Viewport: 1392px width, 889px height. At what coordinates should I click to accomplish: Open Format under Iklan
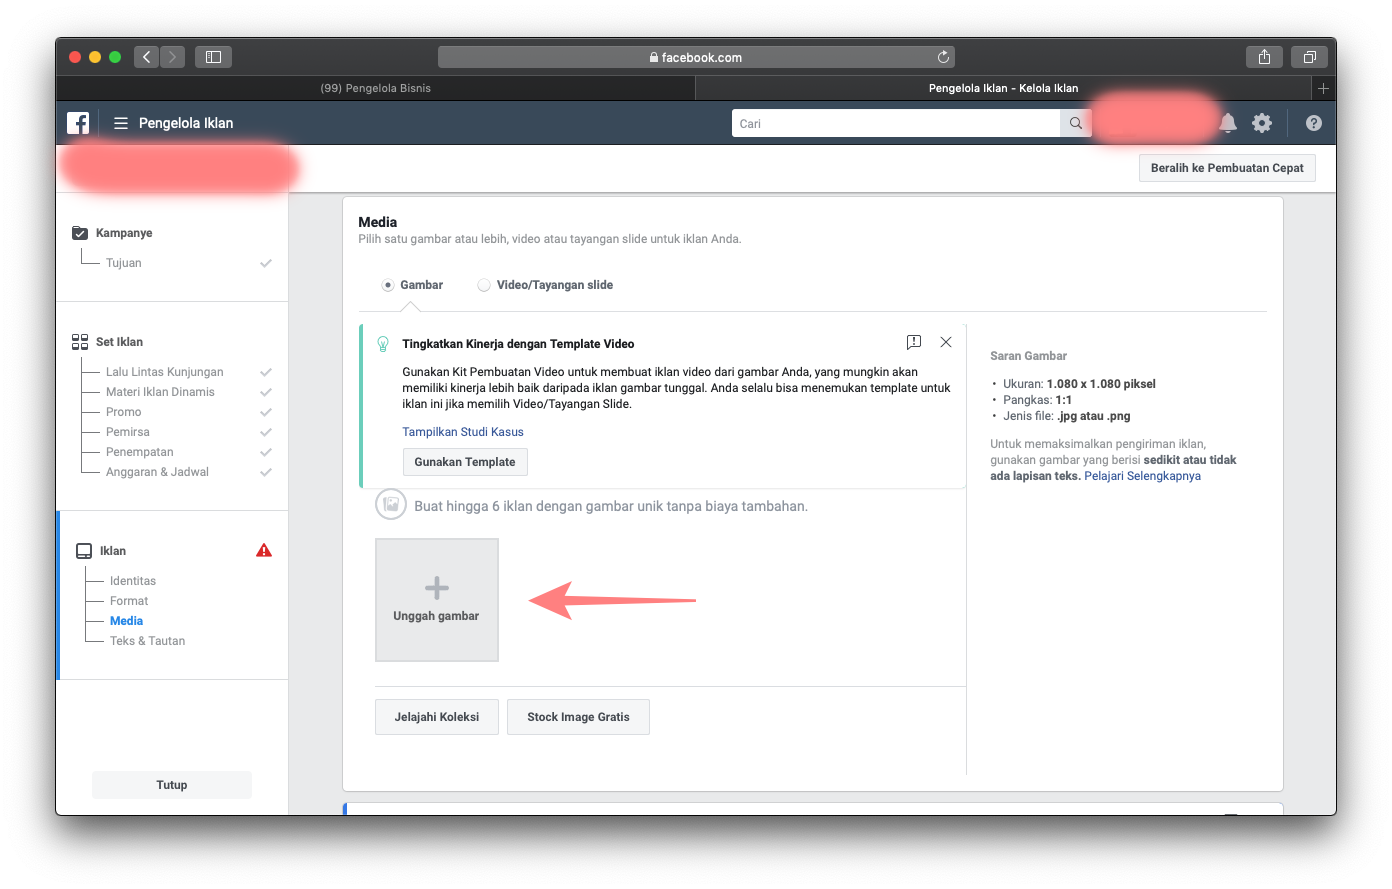click(129, 601)
